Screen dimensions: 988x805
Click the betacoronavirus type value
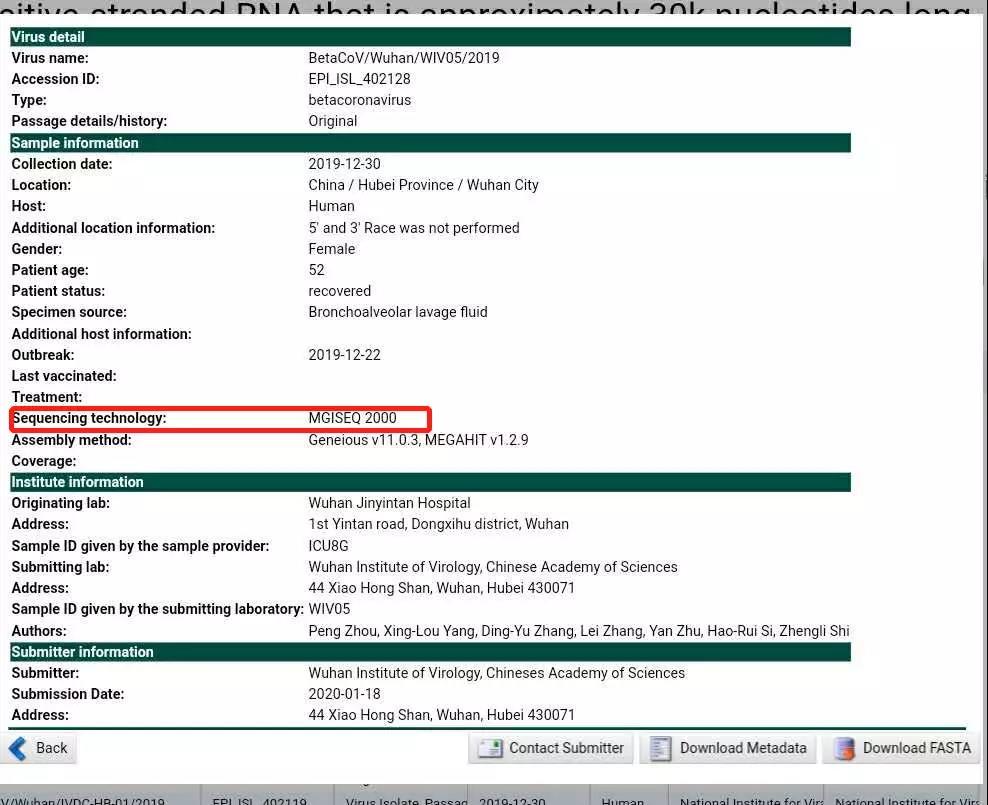(359, 100)
